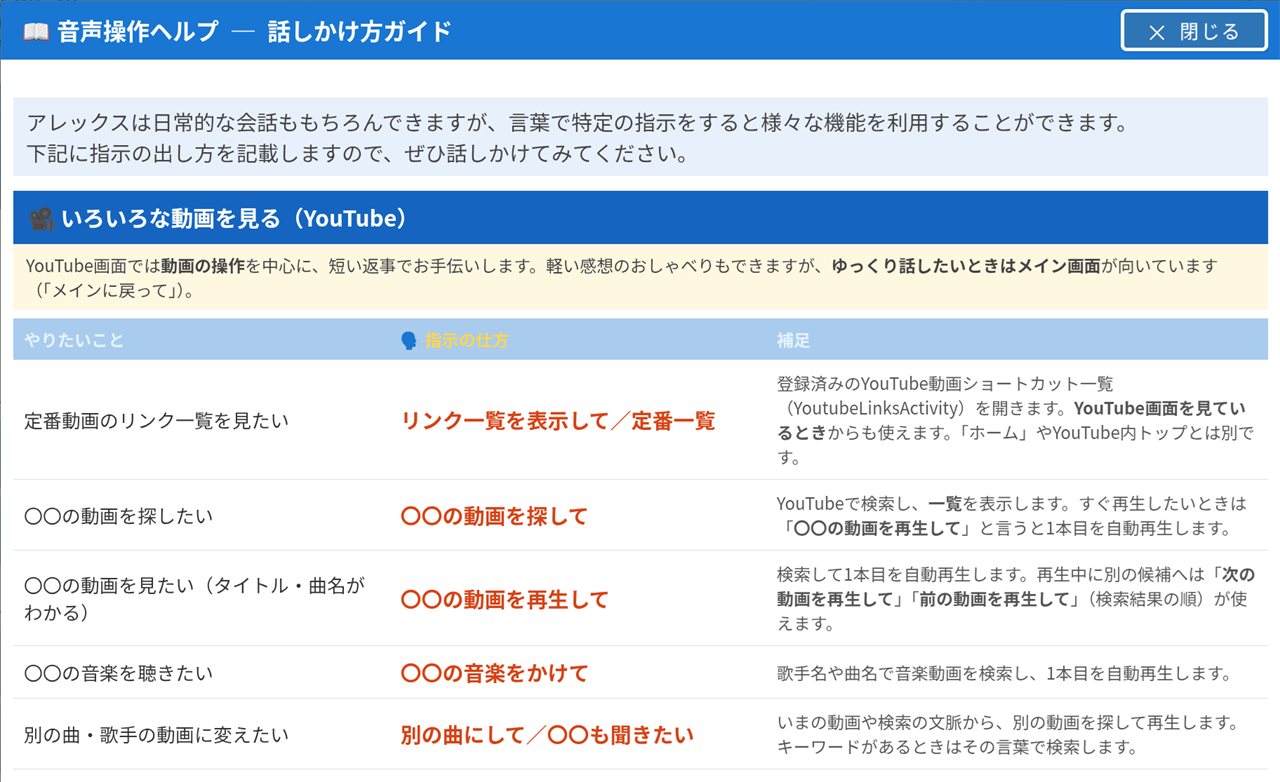Click the 〇〇の音楽をかけて command text
1280x782 pixels.
[494, 673]
